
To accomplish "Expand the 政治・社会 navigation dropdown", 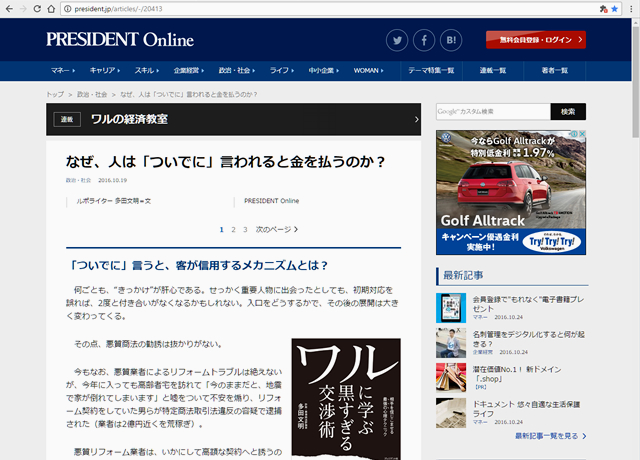I will (237, 71).
